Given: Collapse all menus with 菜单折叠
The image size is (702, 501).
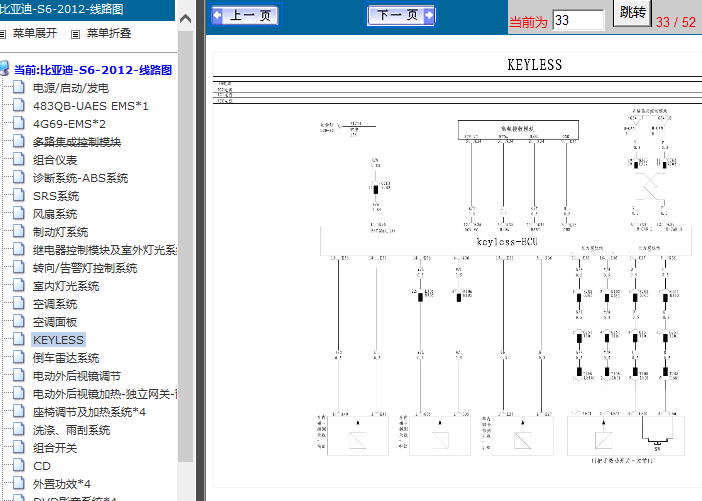Looking at the screenshot, I should tap(109, 33).
